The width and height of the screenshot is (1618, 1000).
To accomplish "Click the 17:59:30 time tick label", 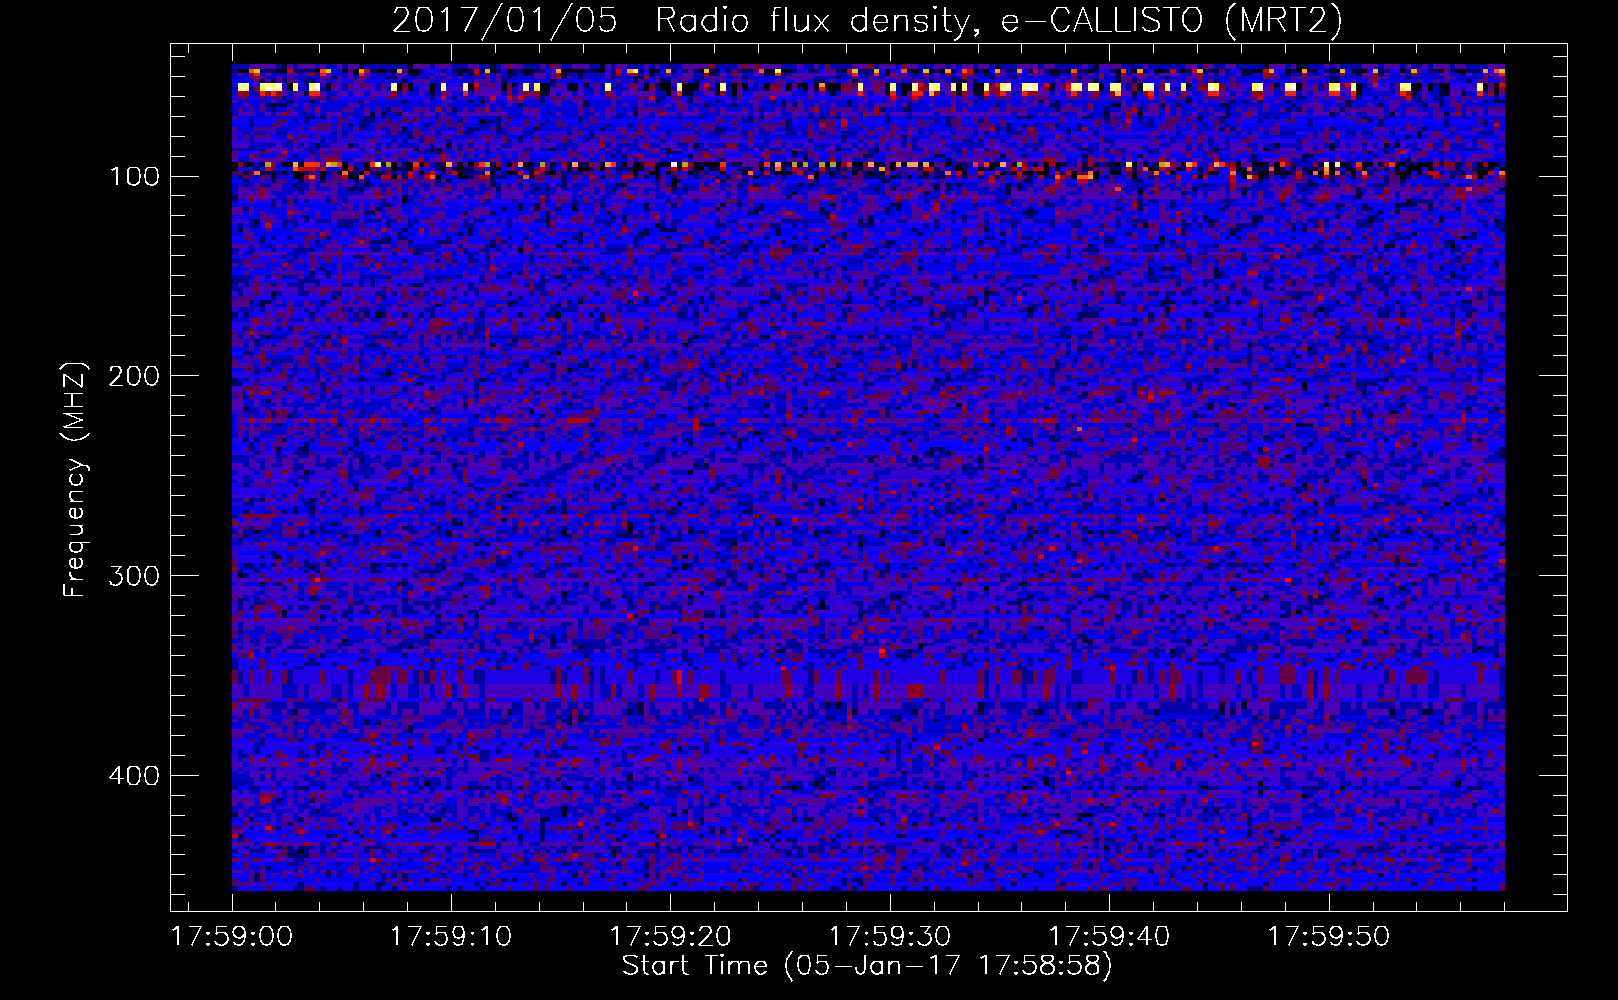I will [x=890, y=937].
